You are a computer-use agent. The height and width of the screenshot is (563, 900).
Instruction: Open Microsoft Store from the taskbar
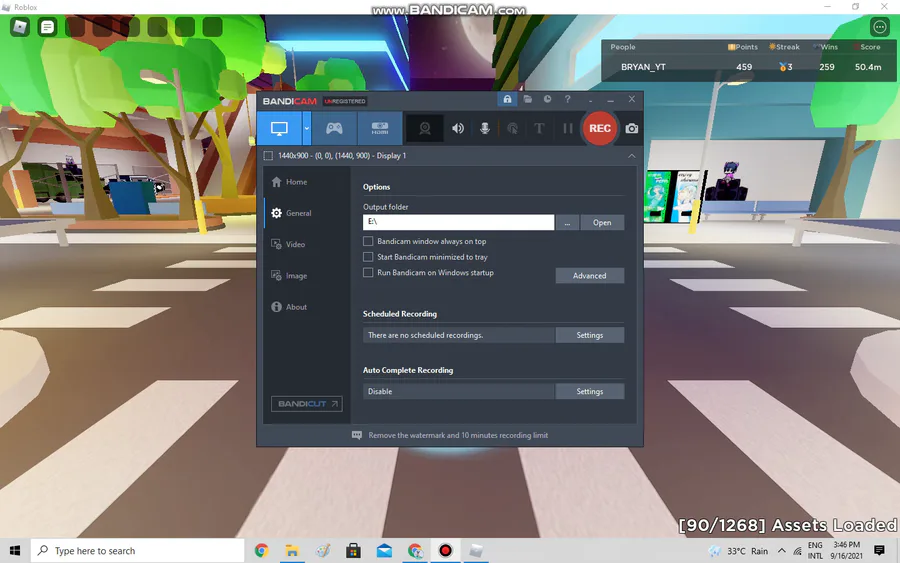pyautogui.click(x=353, y=551)
